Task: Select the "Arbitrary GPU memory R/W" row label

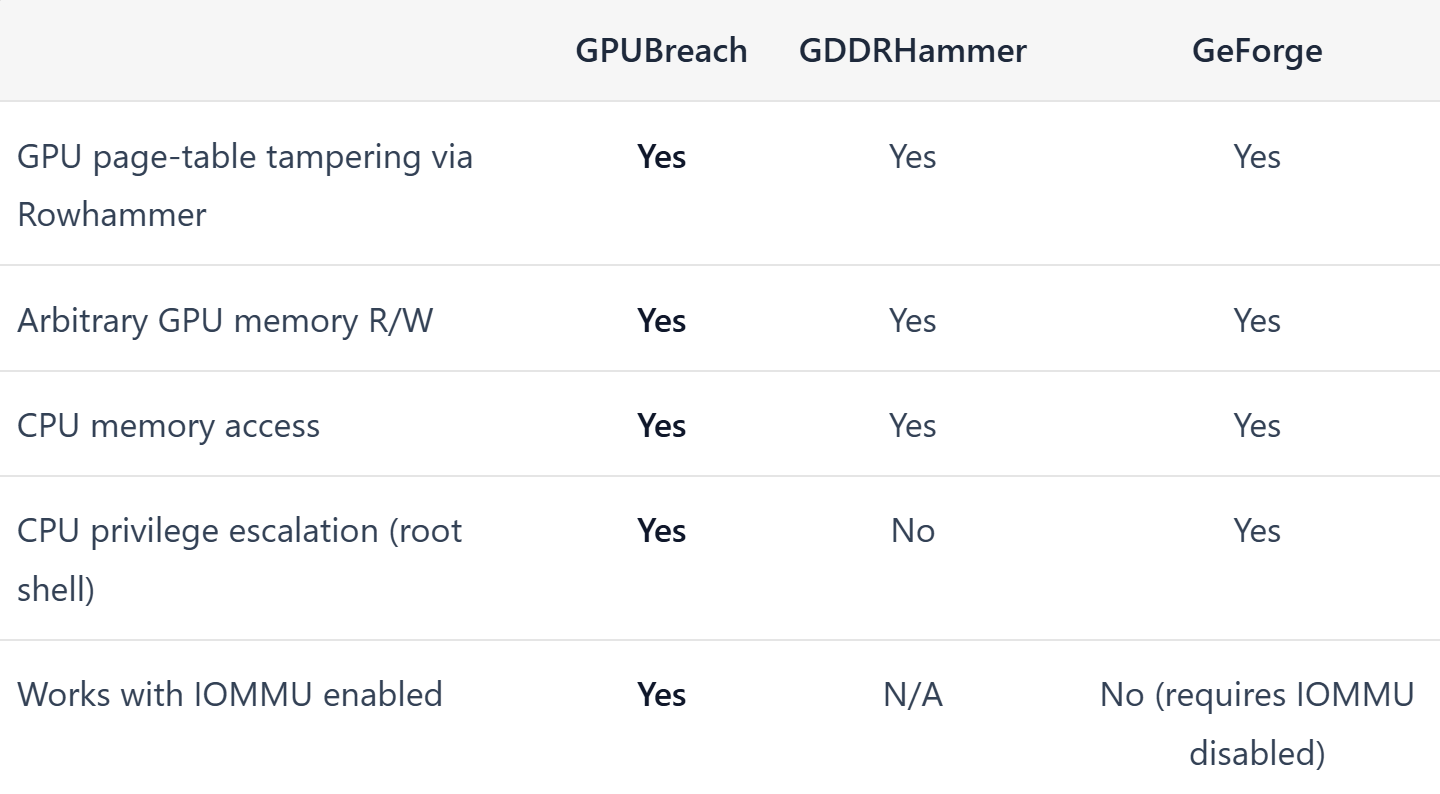Action: [225, 320]
